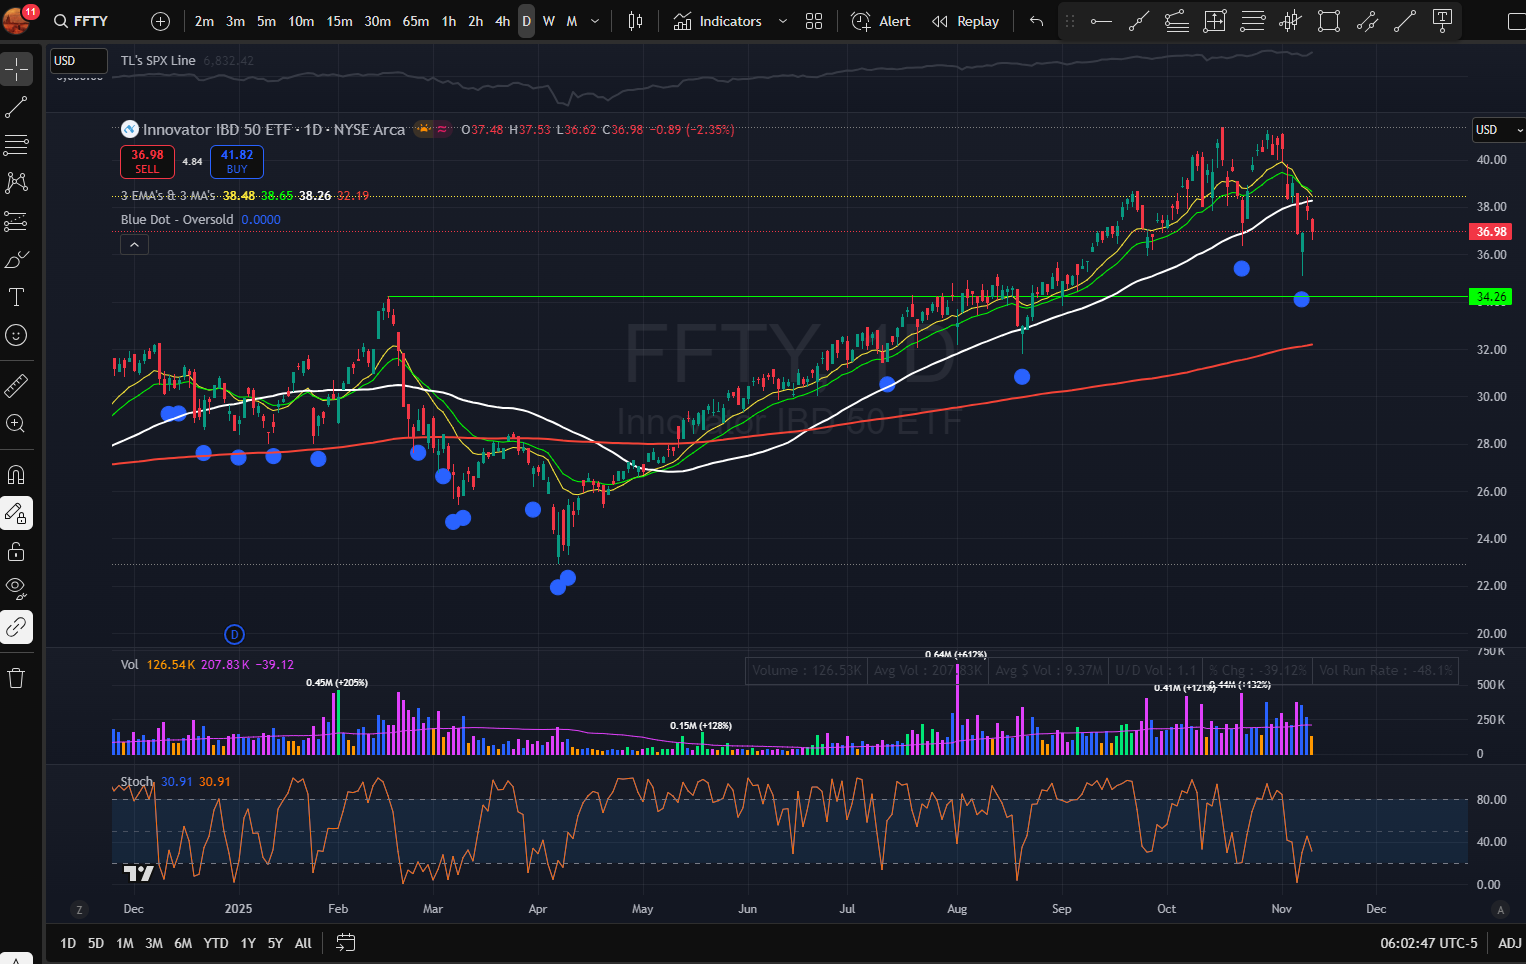Click the Blue Dot - Oversold indicator legend
This screenshot has height=964, width=1526.
point(177,220)
